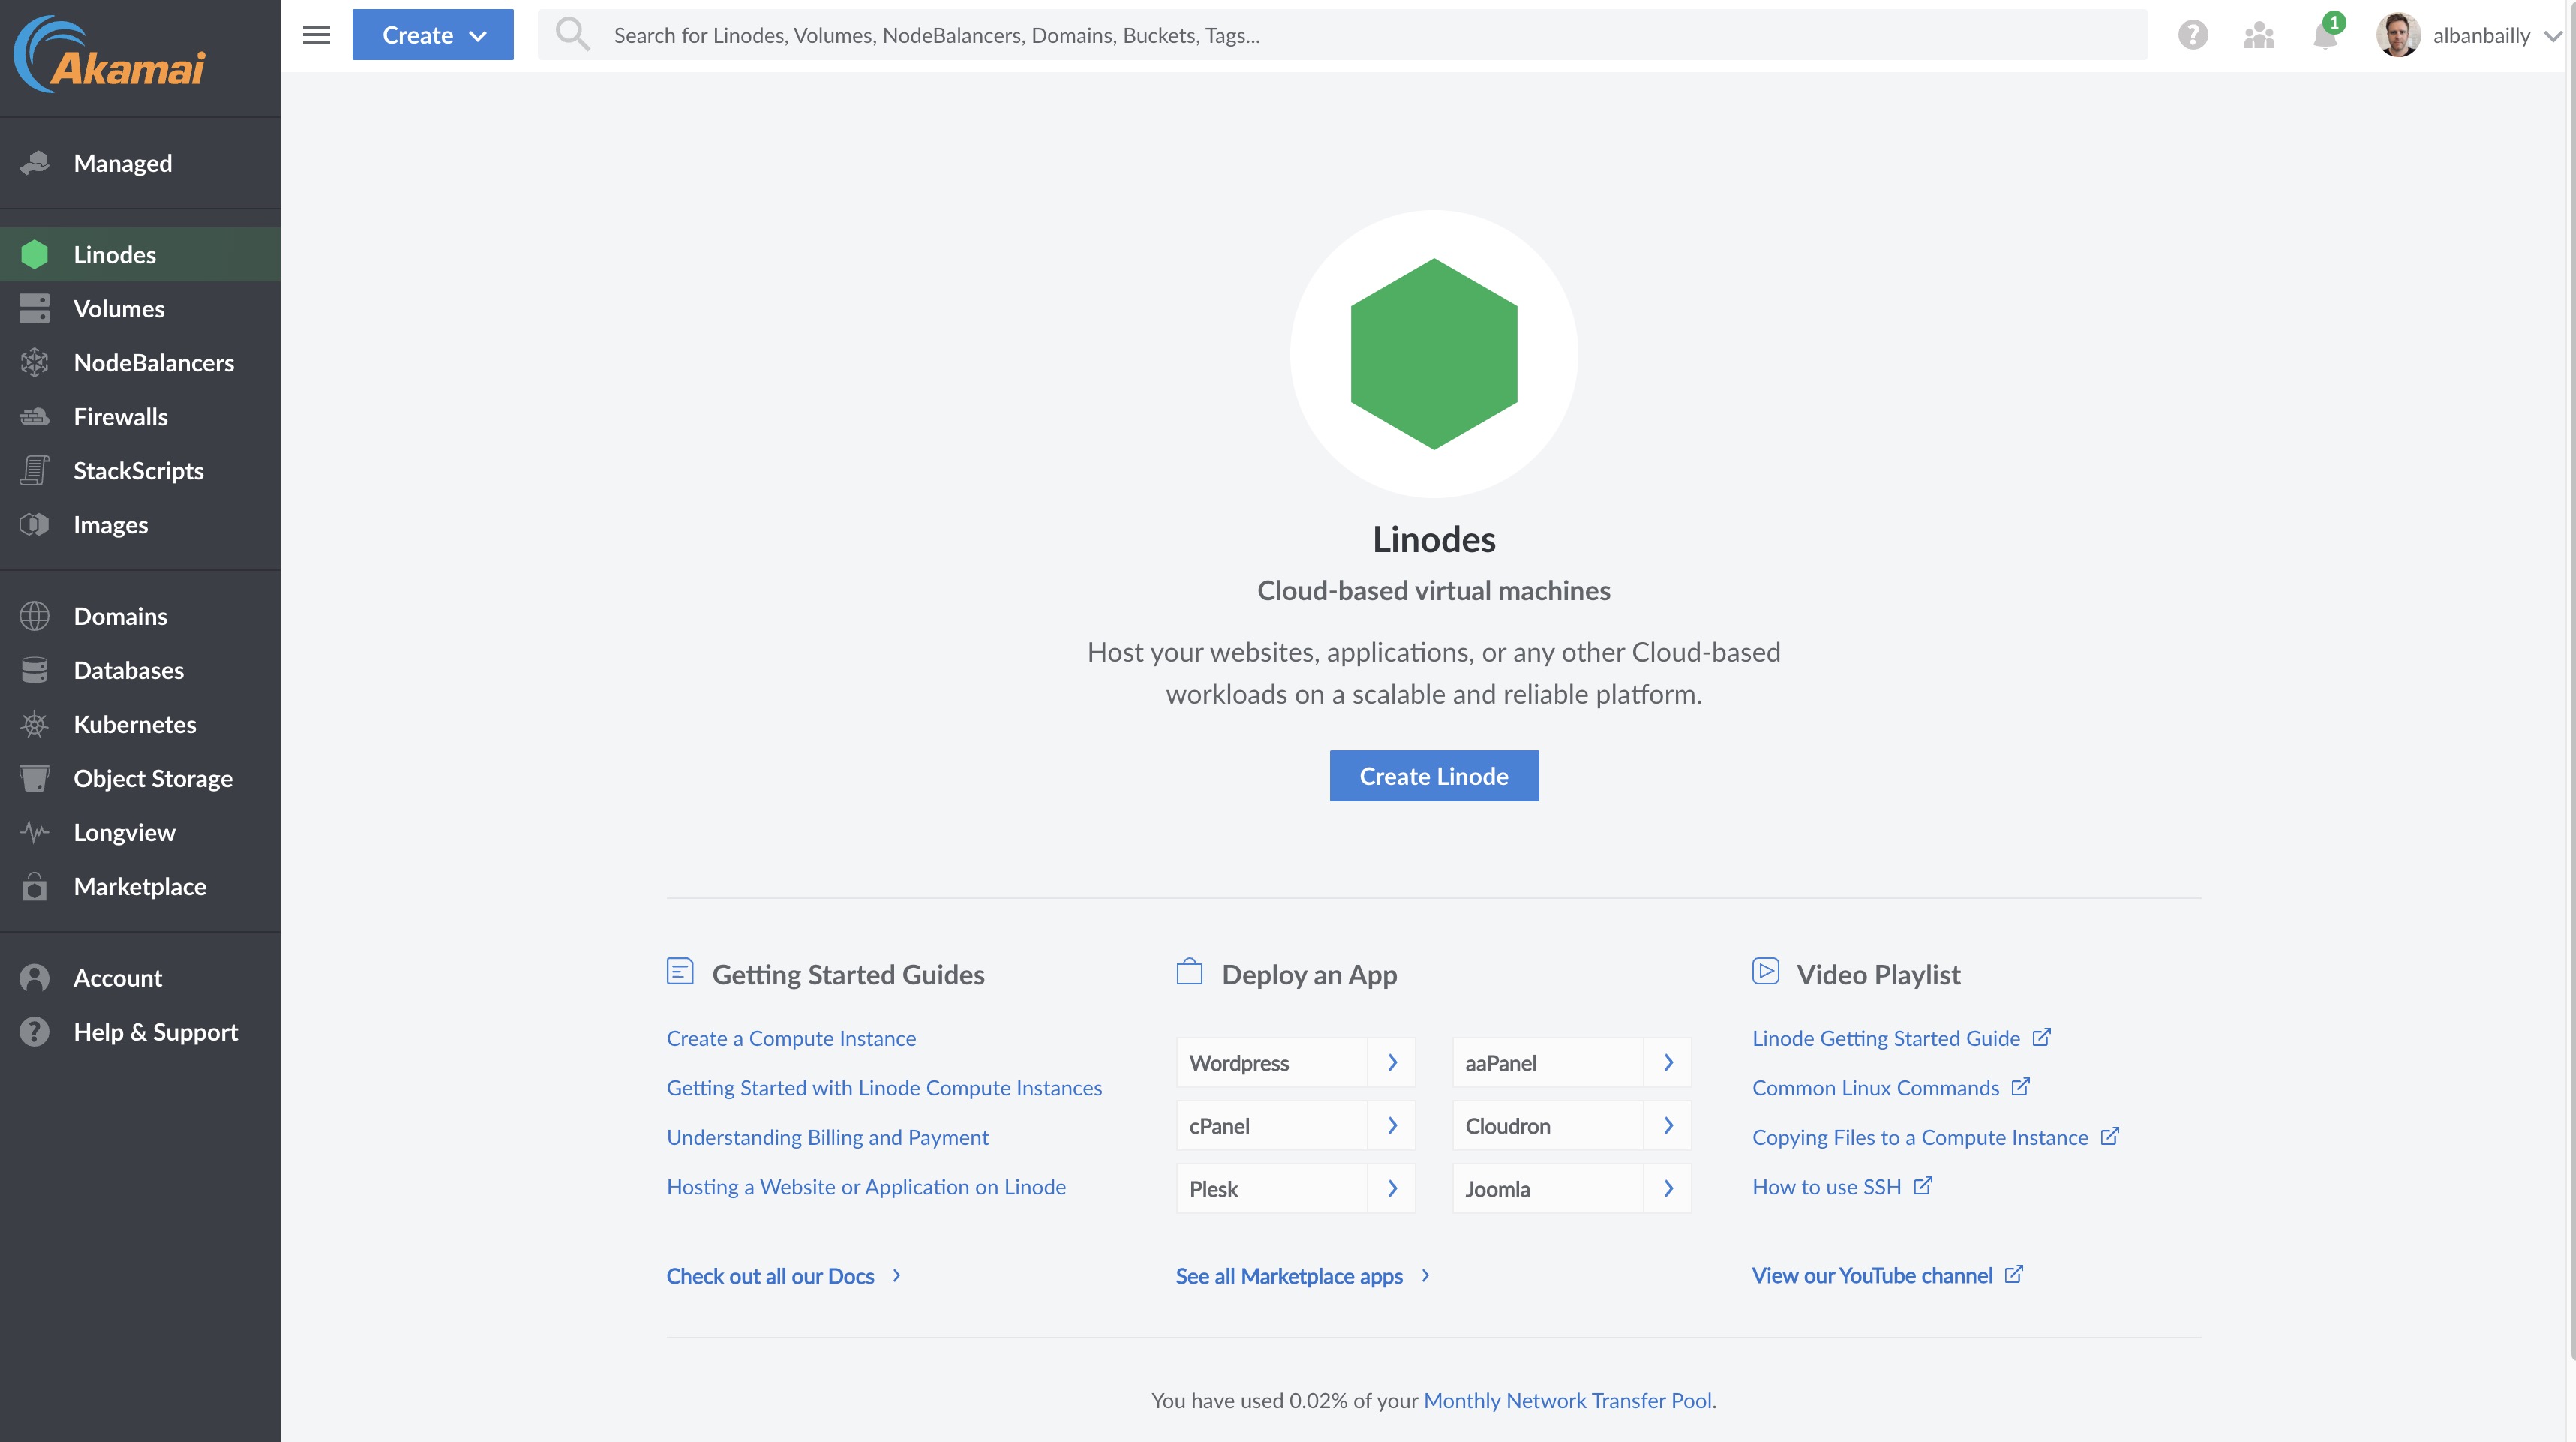Viewport: 2576px width, 1442px height.
Task: Focus the search field for Linodes
Action: [x=1340, y=35]
